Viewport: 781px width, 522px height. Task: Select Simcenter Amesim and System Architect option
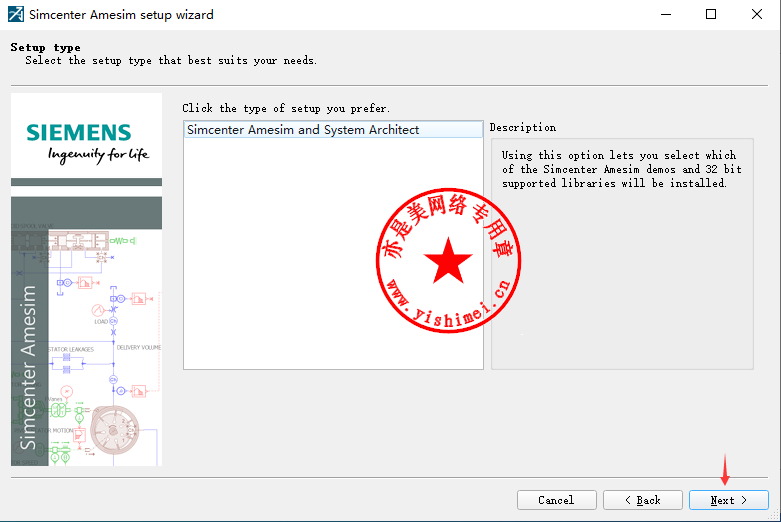[333, 130]
